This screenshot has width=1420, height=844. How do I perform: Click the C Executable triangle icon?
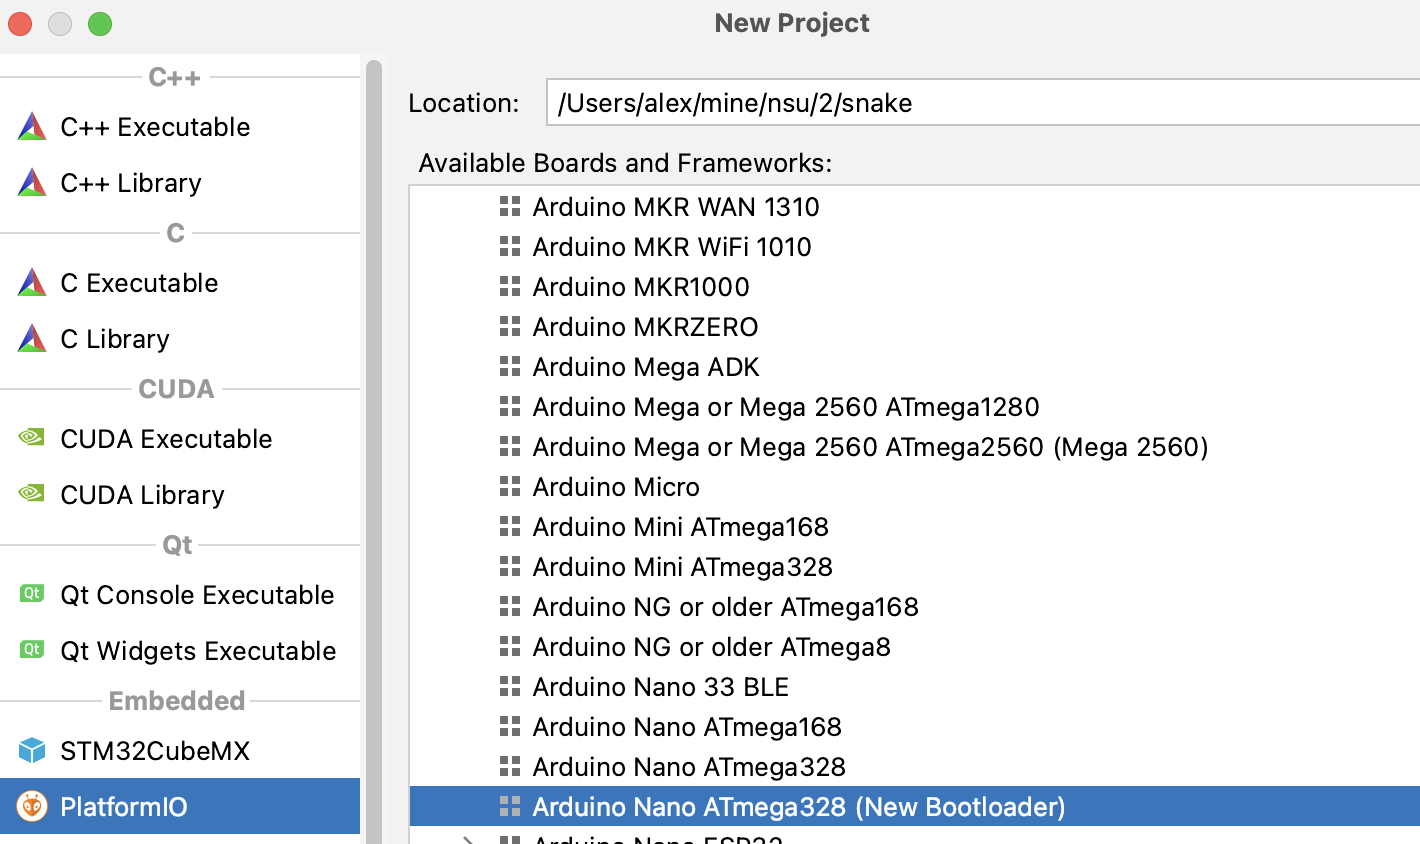tap(32, 283)
